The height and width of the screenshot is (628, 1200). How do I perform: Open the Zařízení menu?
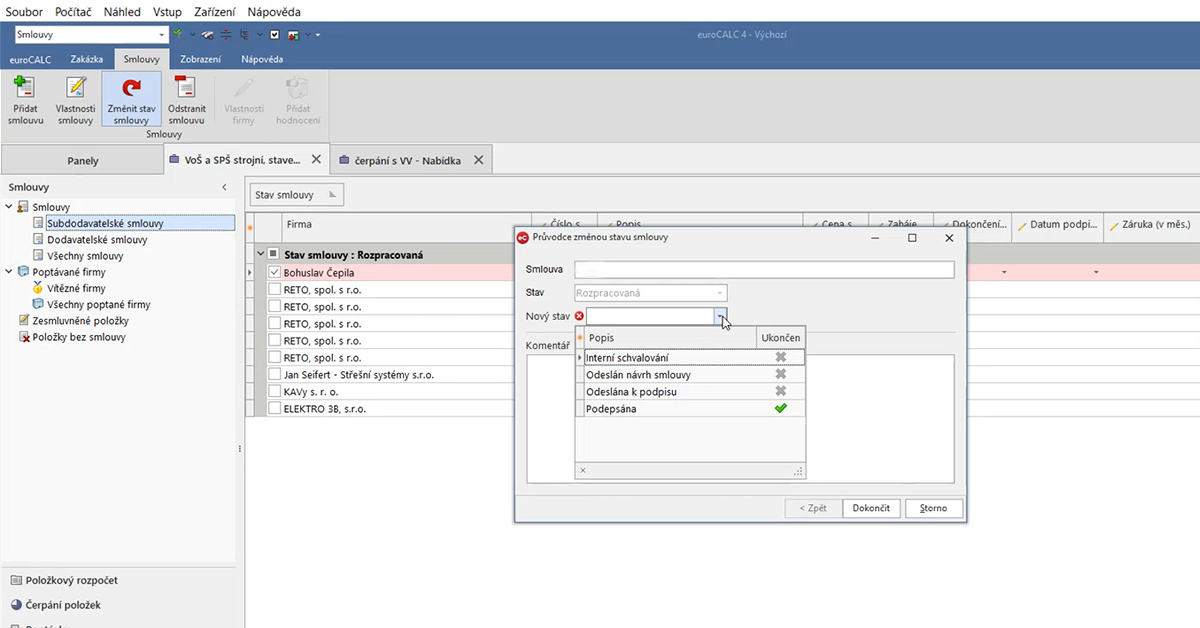(x=214, y=11)
